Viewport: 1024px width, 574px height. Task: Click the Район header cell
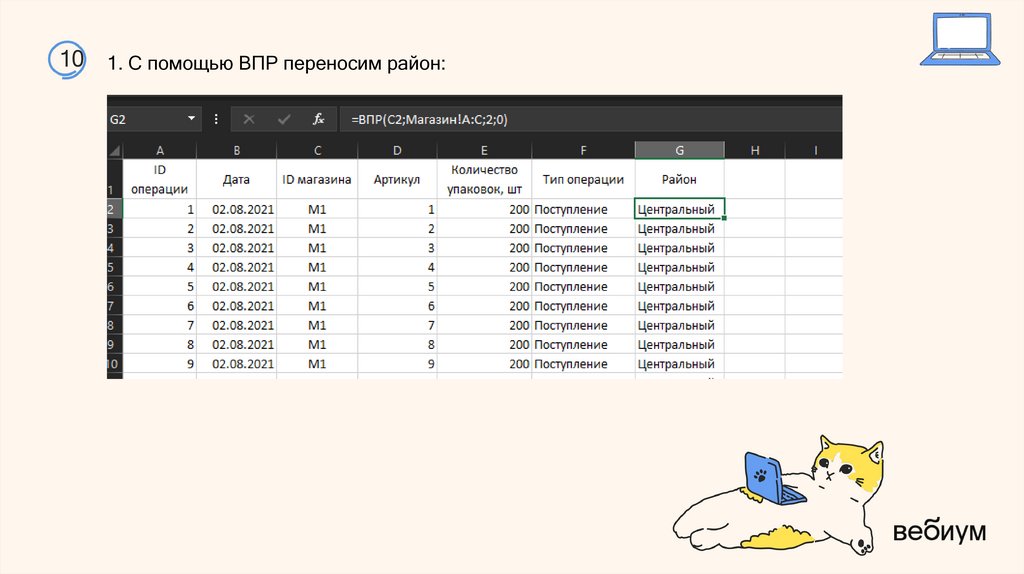pyautogui.click(x=679, y=180)
